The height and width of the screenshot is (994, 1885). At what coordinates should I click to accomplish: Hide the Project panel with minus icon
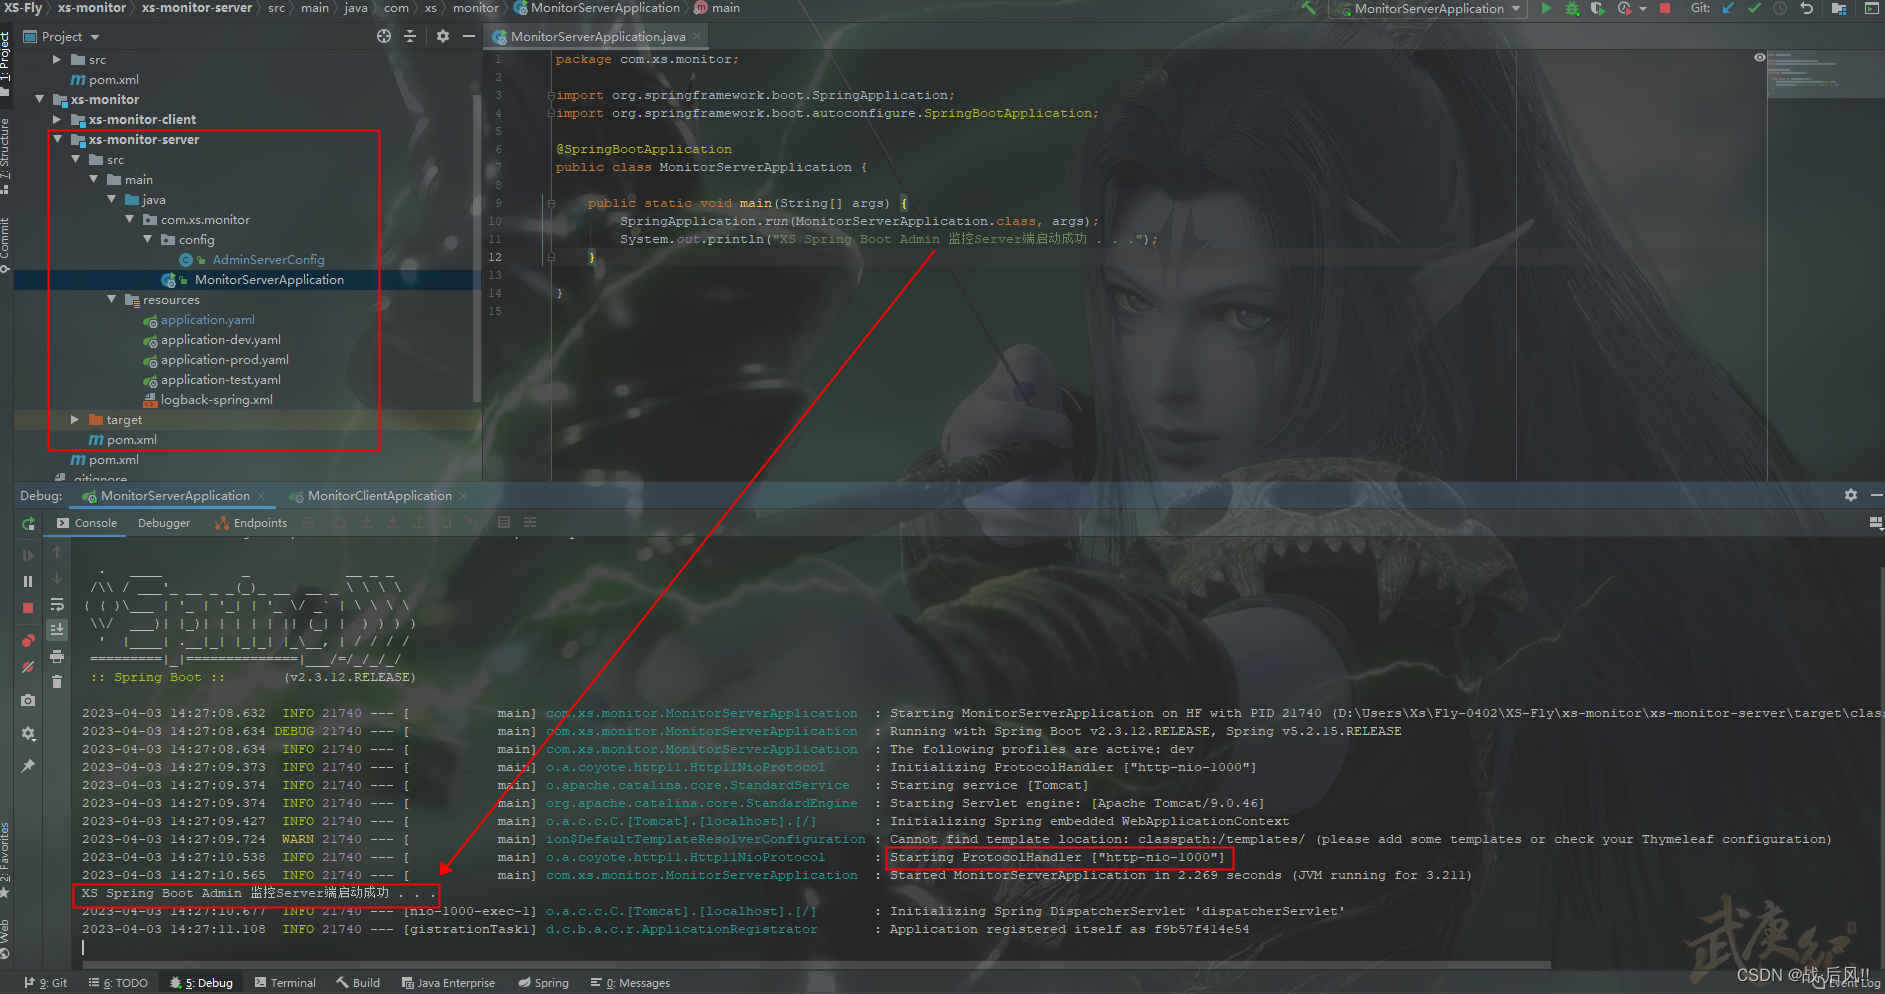click(468, 36)
